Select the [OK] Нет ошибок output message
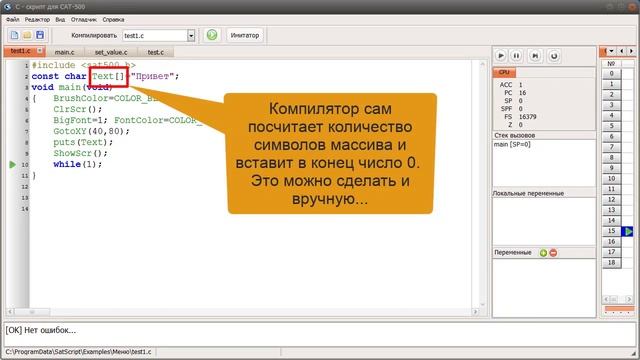The image size is (640, 360). click(x=40, y=330)
